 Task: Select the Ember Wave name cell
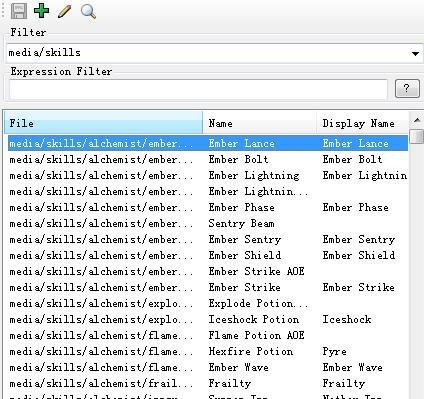click(x=239, y=368)
